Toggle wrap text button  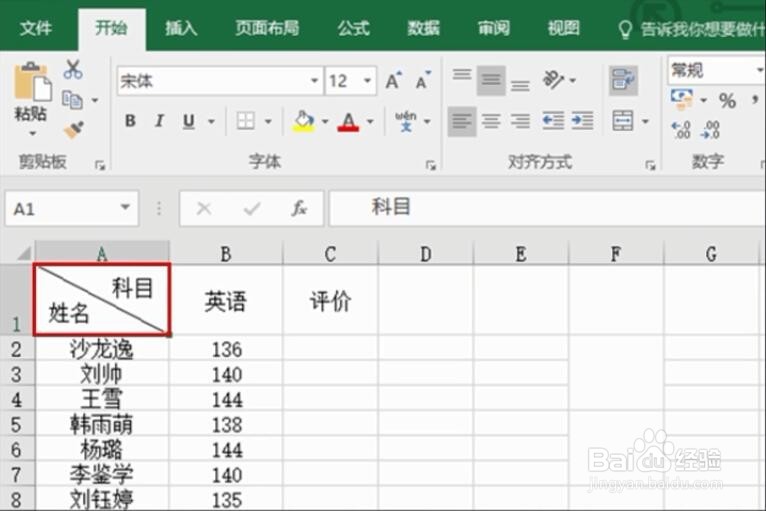(x=623, y=80)
